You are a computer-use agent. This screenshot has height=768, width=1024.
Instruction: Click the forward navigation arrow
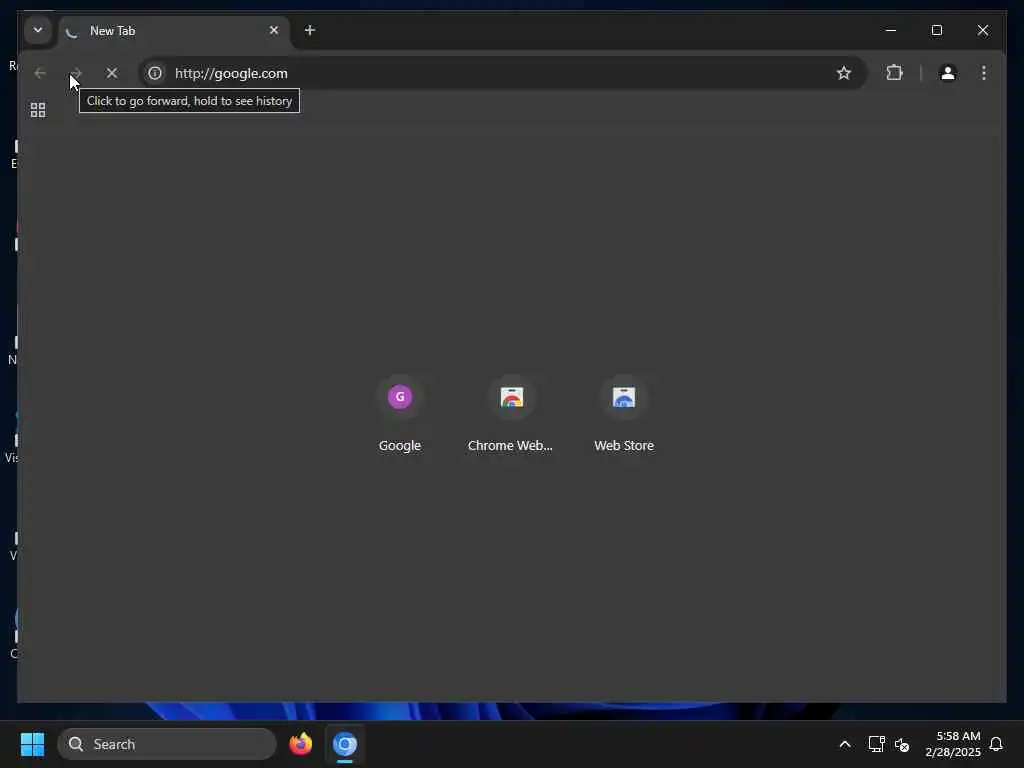point(76,73)
